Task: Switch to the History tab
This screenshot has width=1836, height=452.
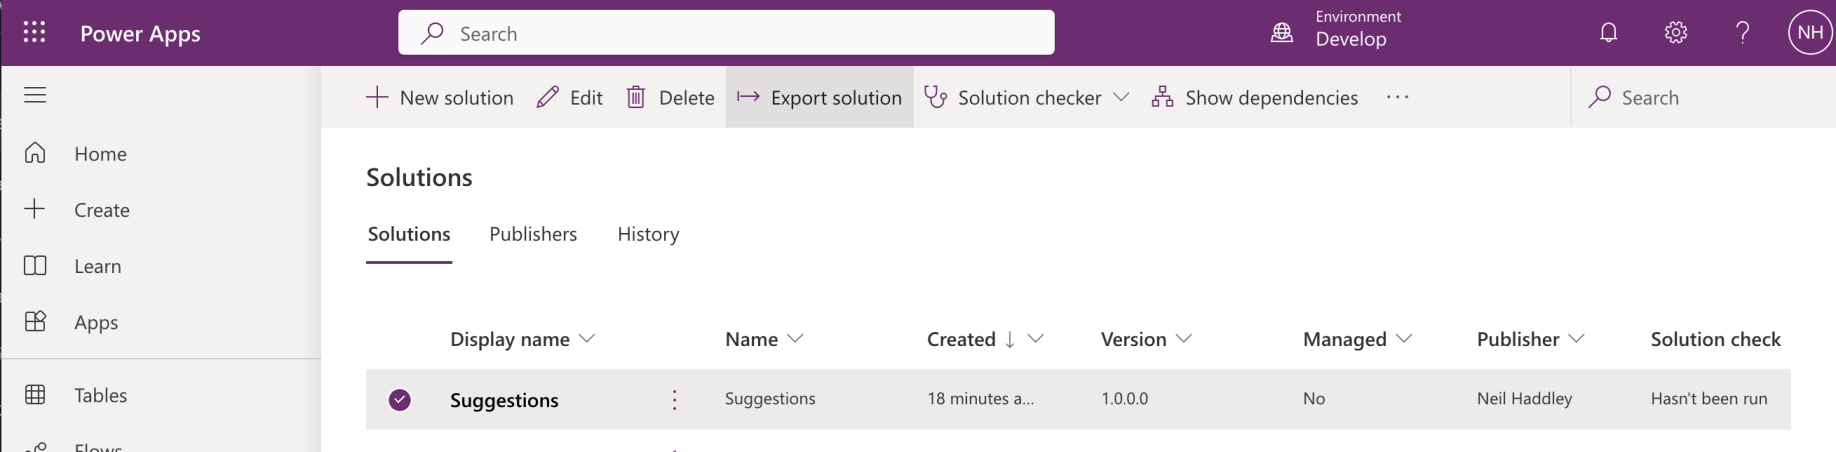Action: pyautogui.click(x=648, y=234)
